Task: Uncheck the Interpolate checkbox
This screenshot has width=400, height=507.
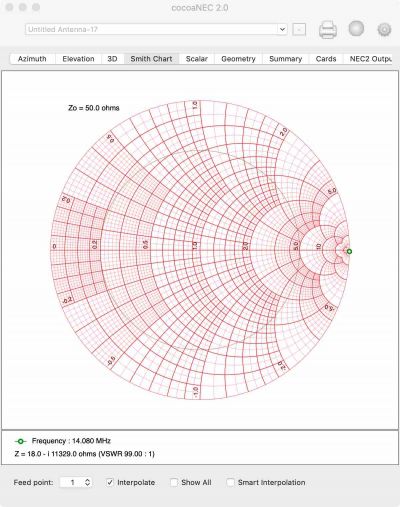Action: [110, 482]
